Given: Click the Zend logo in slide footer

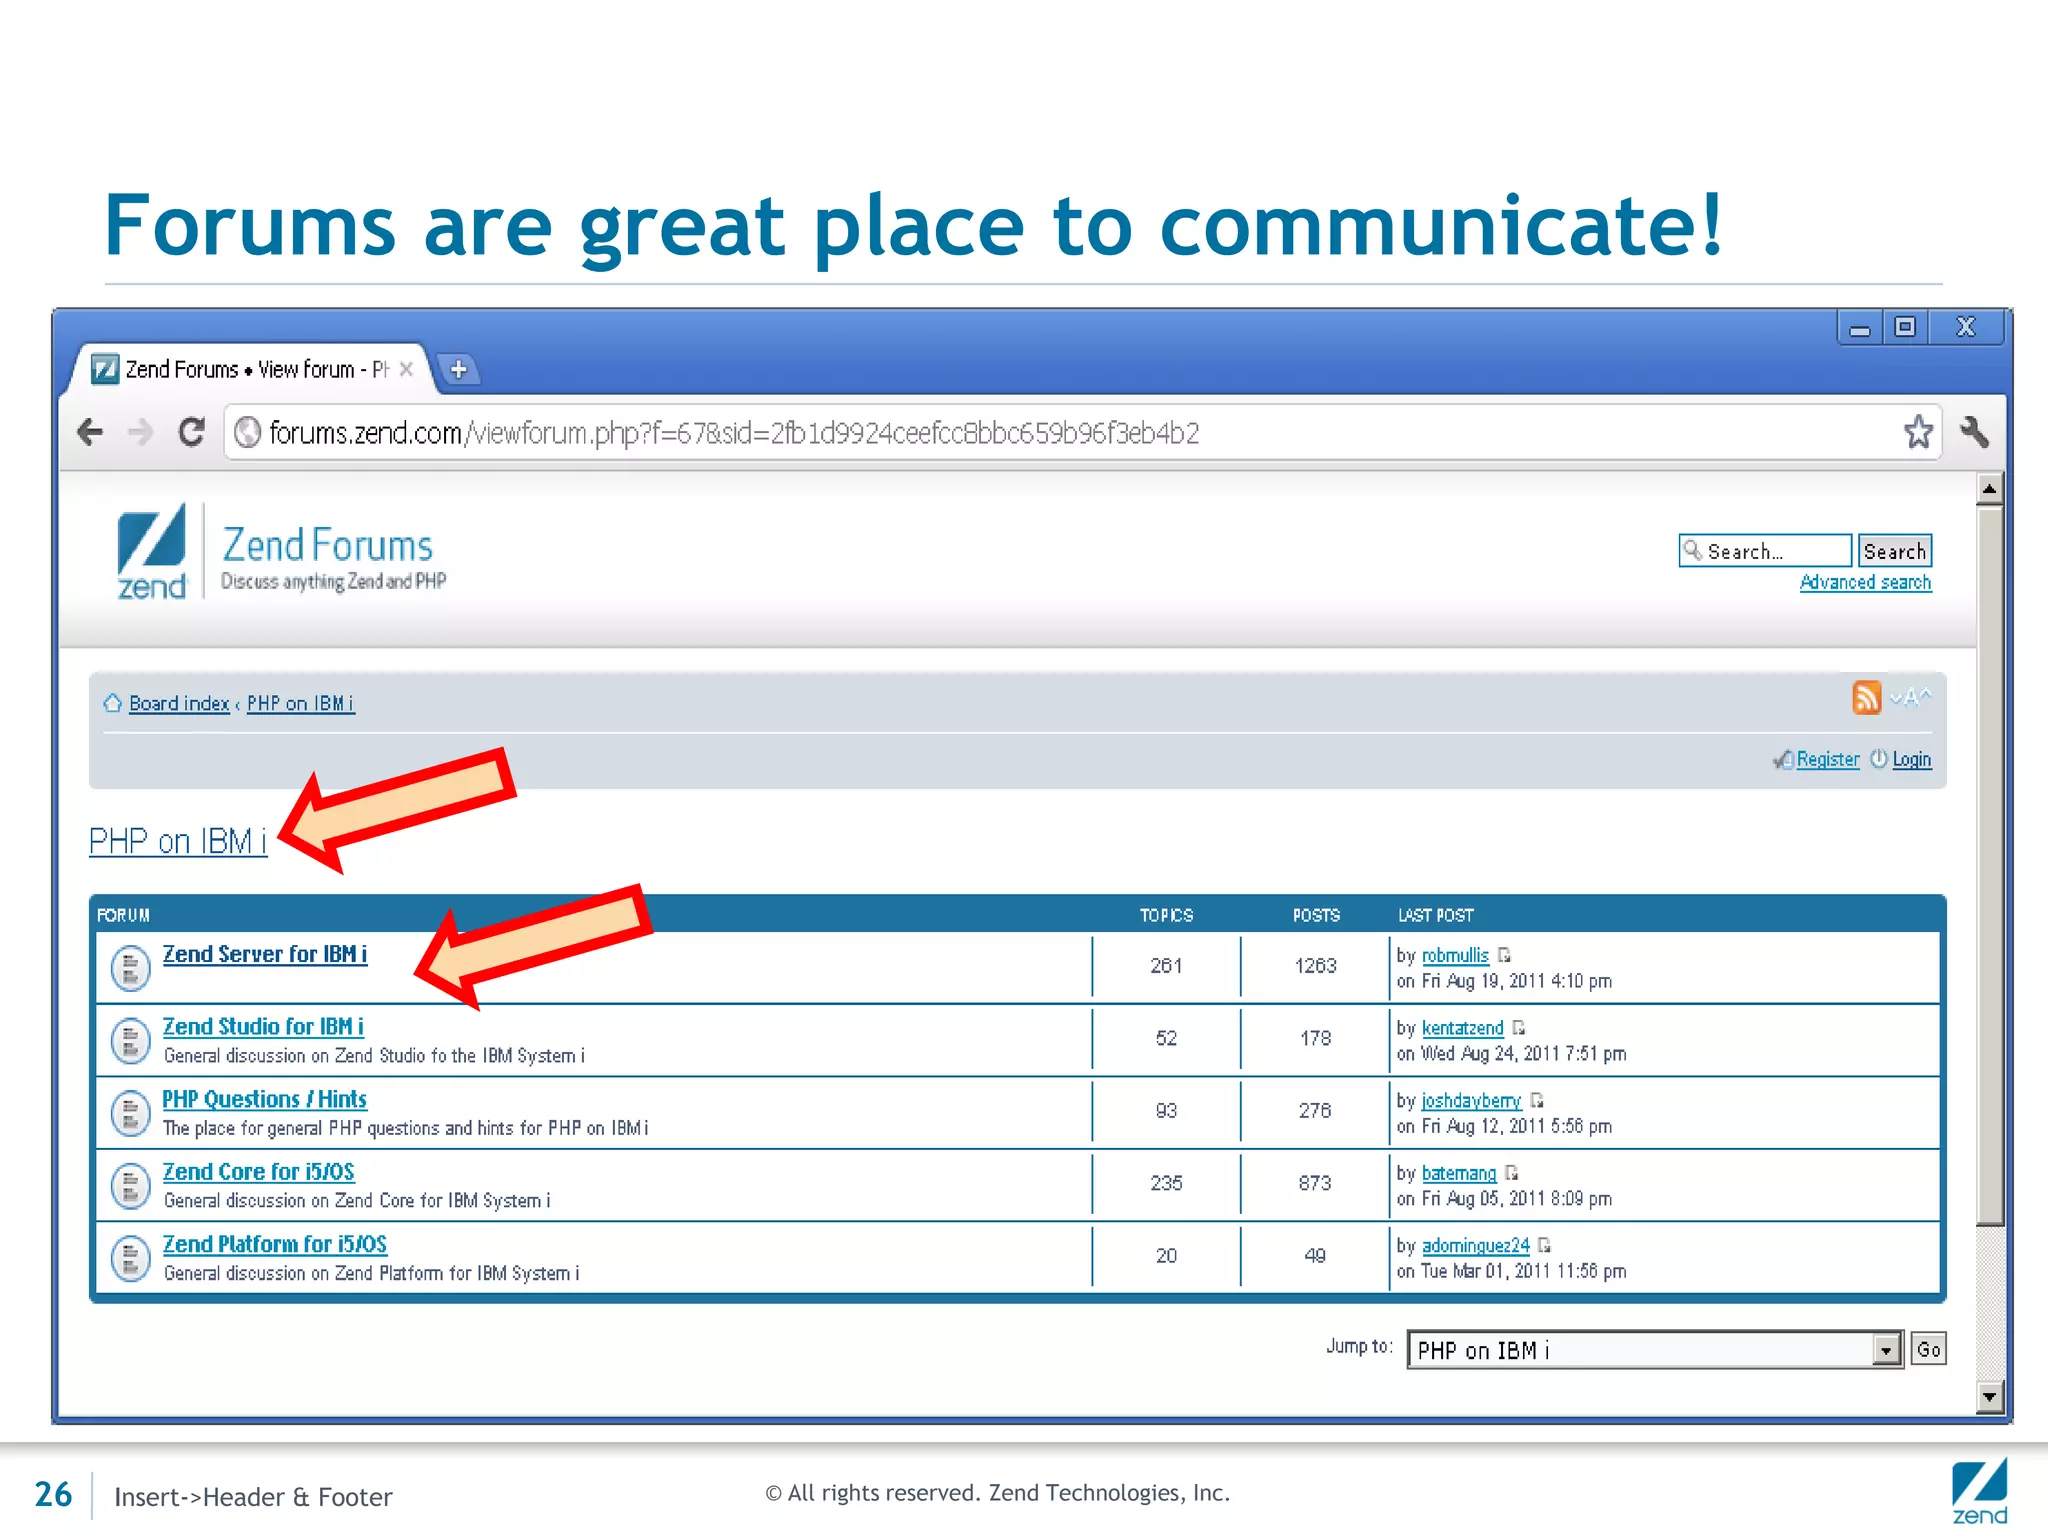Looking at the screenshot, I should pos(1979,1491).
